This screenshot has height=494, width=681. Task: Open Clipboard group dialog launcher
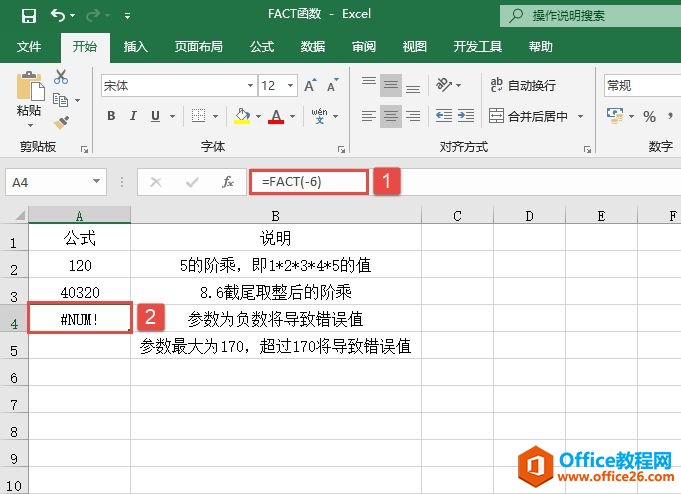pos(84,149)
